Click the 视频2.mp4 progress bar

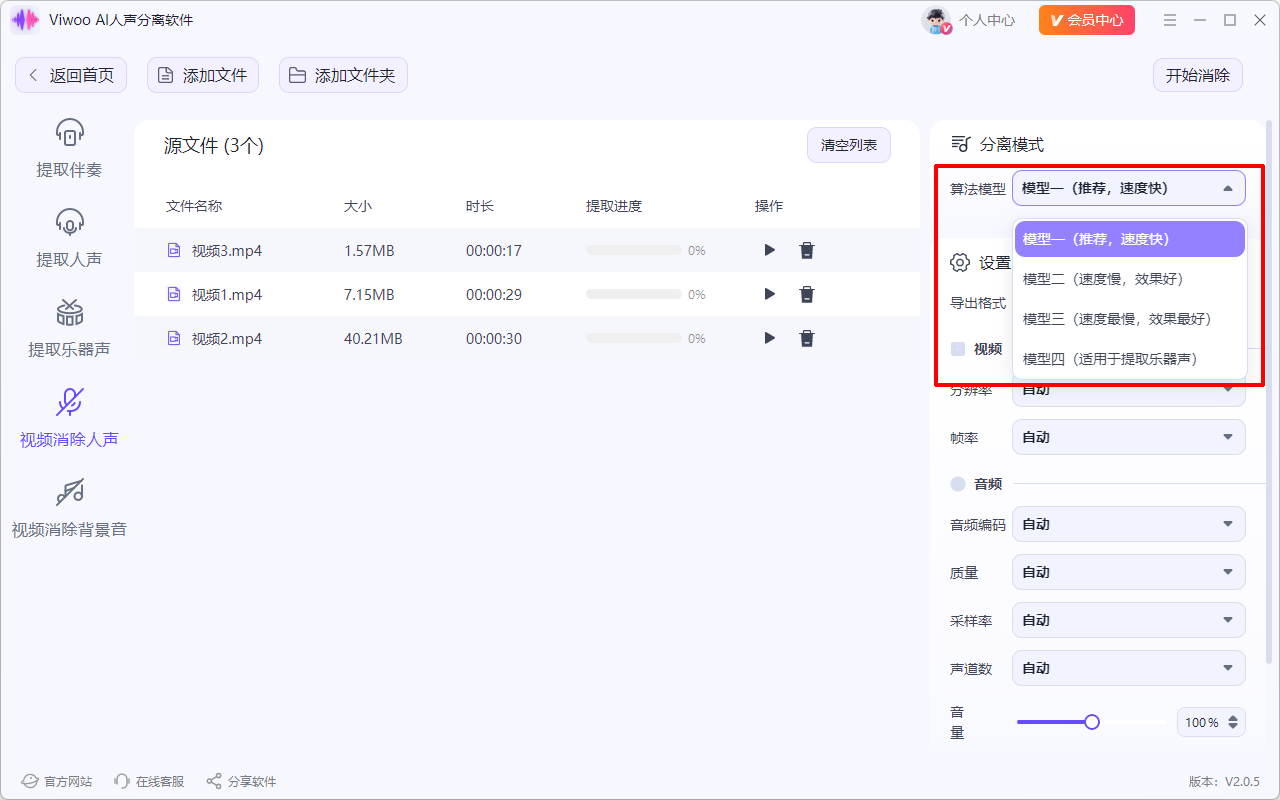(x=634, y=338)
